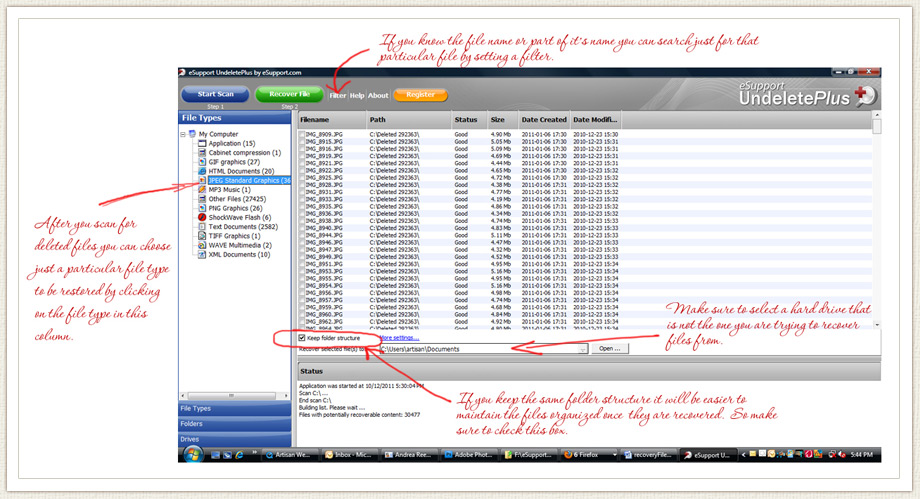
Task: Select Other Files (27425) tree item
Action: coord(237,199)
